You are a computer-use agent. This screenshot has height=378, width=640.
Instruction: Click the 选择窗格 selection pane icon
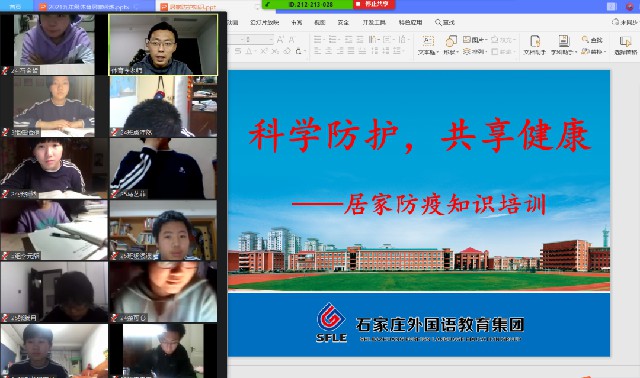coord(626,45)
